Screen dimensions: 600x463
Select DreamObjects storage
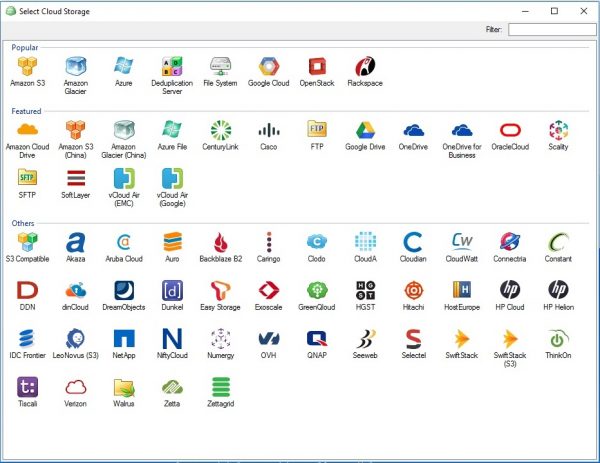[x=124, y=290]
